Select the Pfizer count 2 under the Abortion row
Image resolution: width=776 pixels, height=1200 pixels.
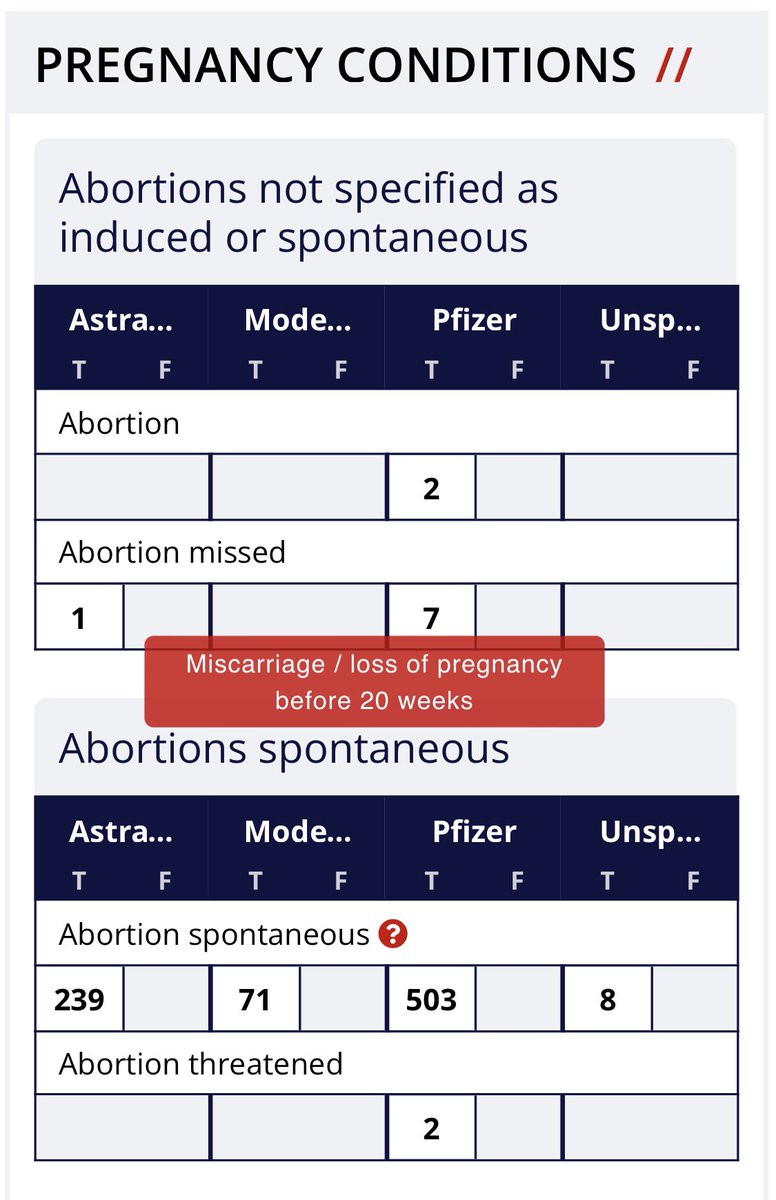click(431, 488)
